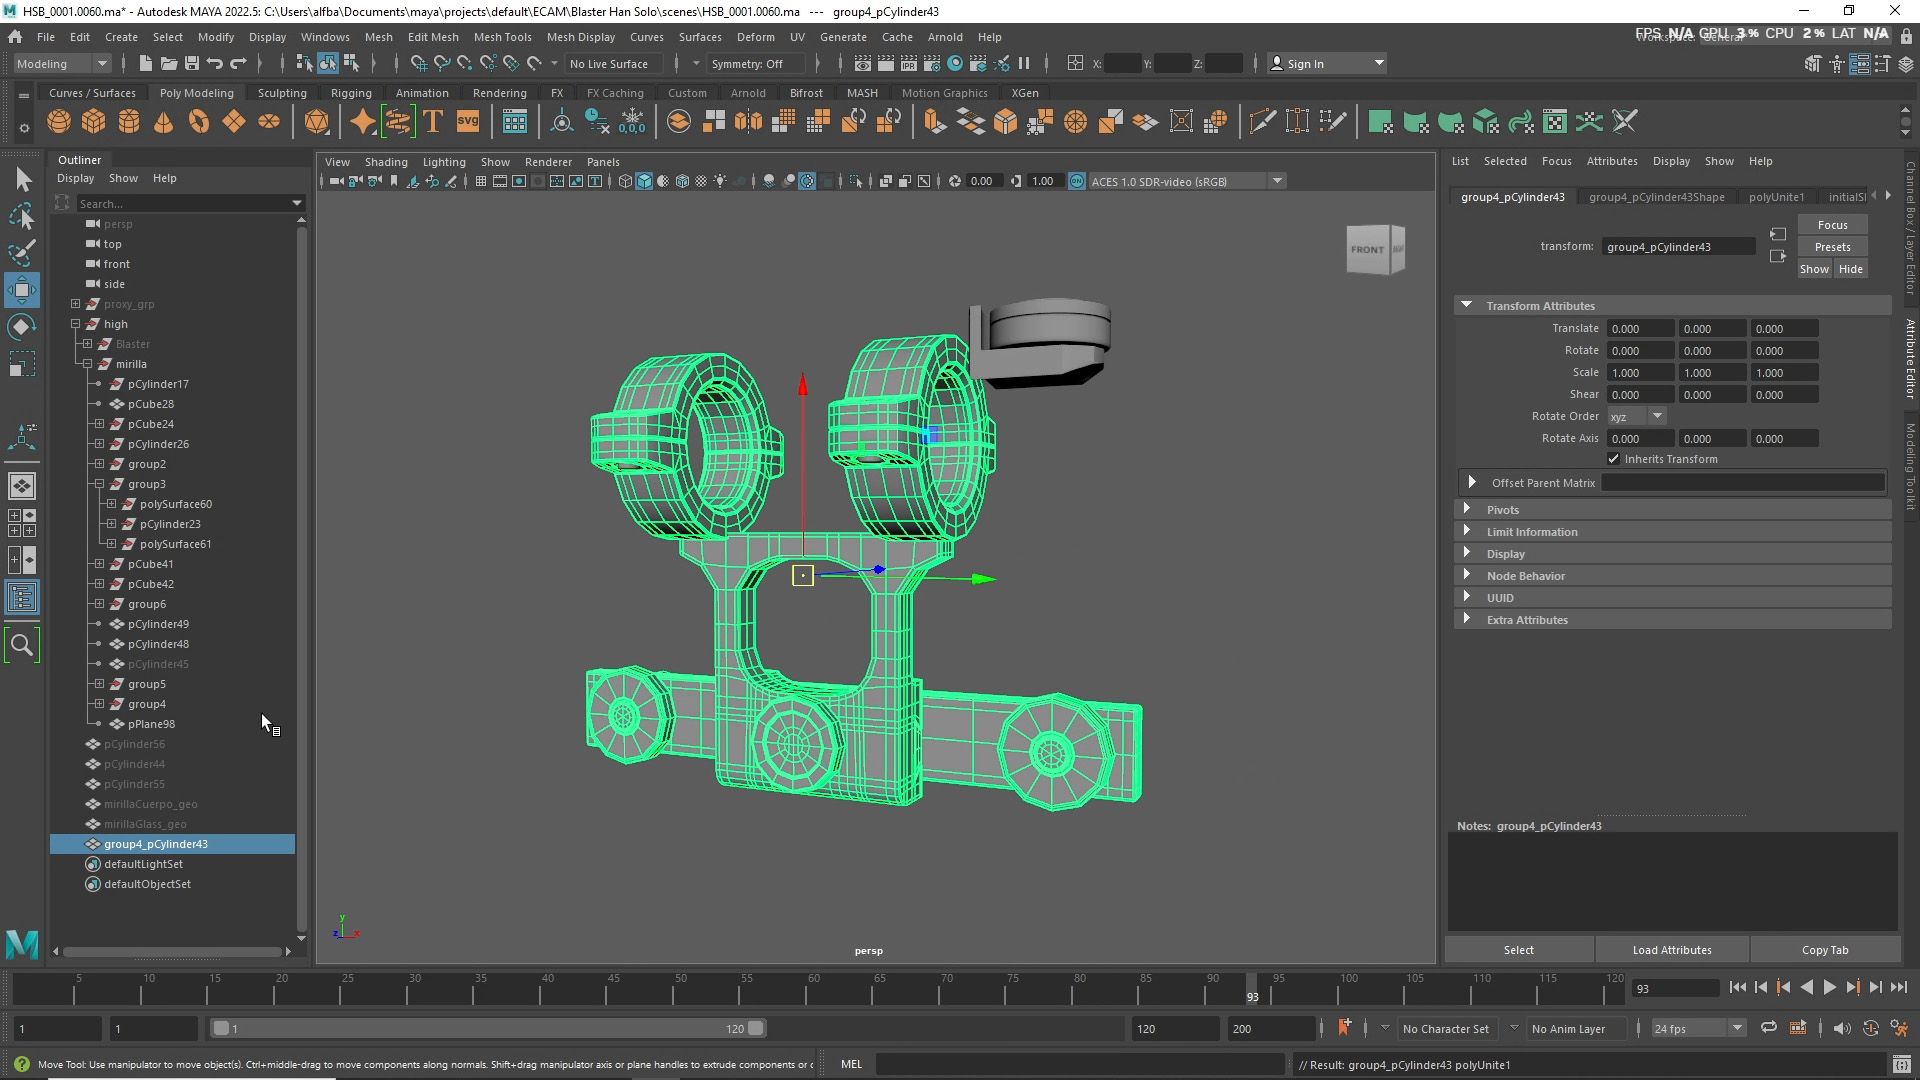Click the Load Attributes button
The height and width of the screenshot is (1080, 1920).
coord(1671,950)
